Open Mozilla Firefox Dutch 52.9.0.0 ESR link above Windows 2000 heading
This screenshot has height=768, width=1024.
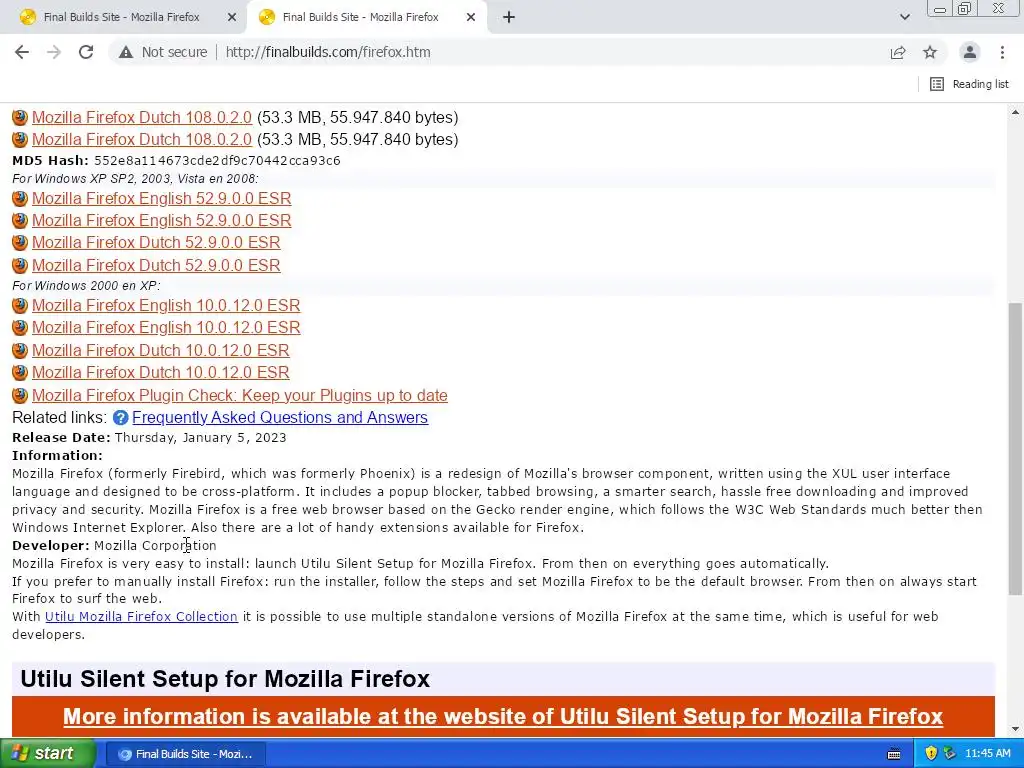[156, 264]
